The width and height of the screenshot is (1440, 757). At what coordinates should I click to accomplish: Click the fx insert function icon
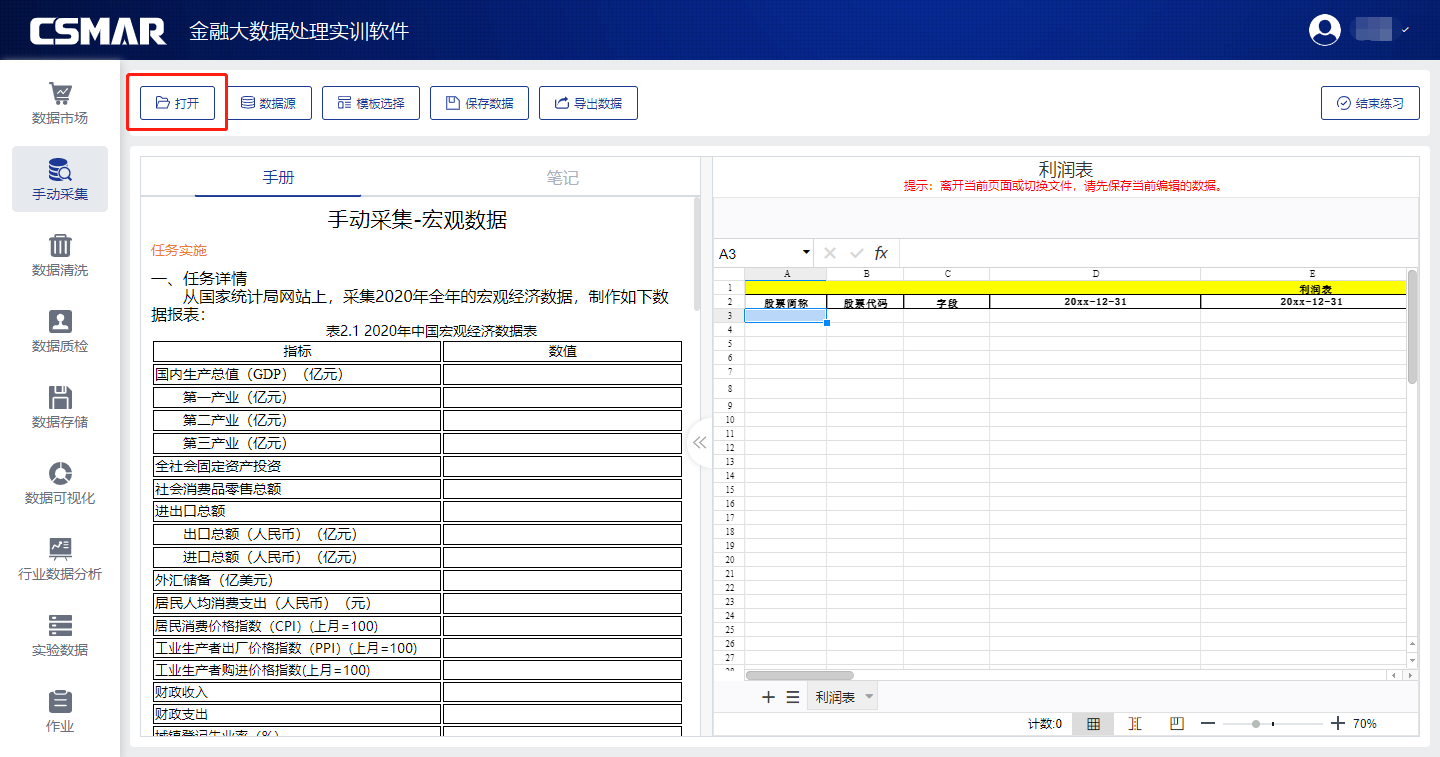881,254
